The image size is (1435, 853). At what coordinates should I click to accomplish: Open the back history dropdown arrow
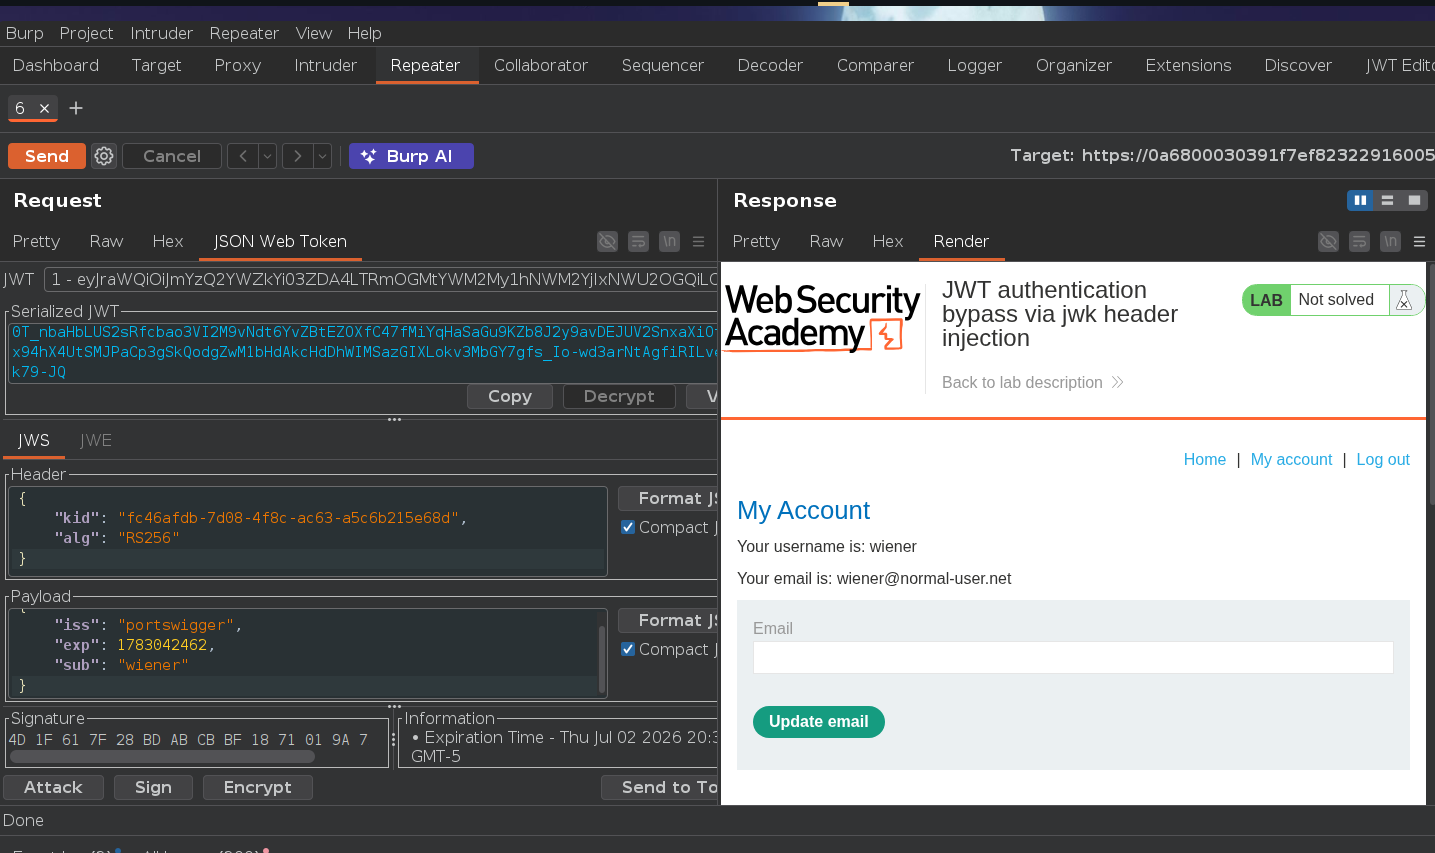click(x=267, y=156)
